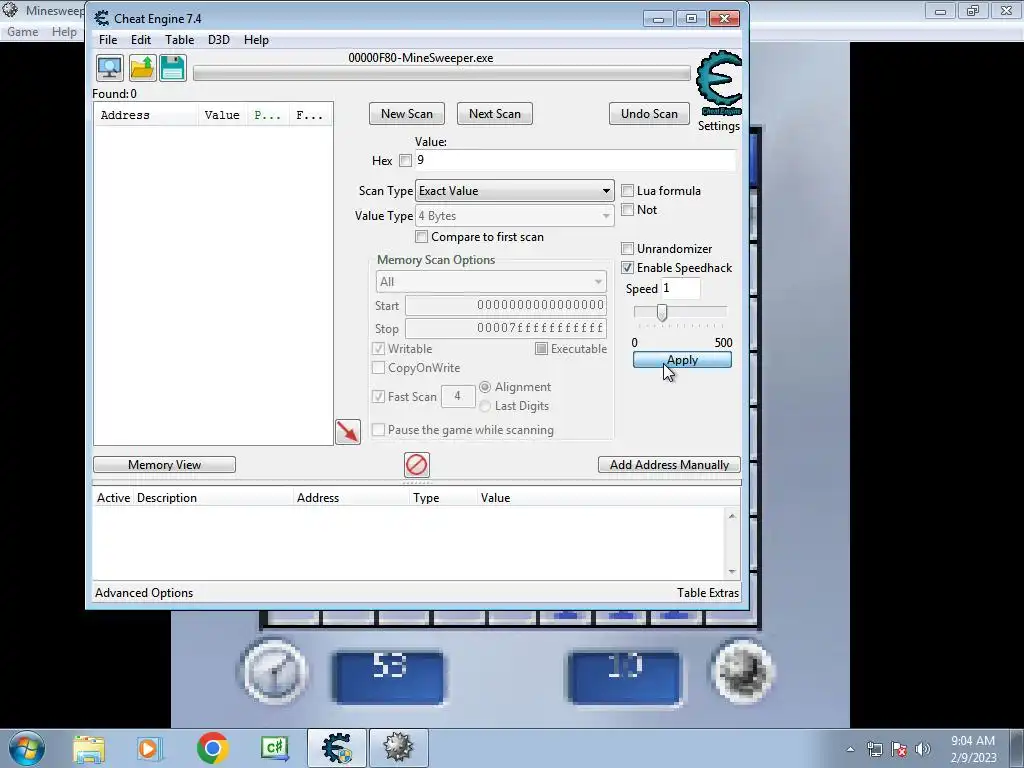Open Google Chrome from taskbar

coord(212,748)
